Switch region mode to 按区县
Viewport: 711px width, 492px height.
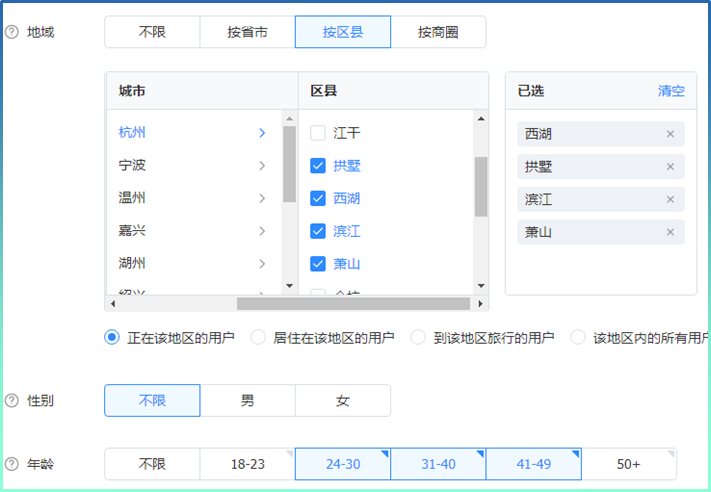[343, 32]
